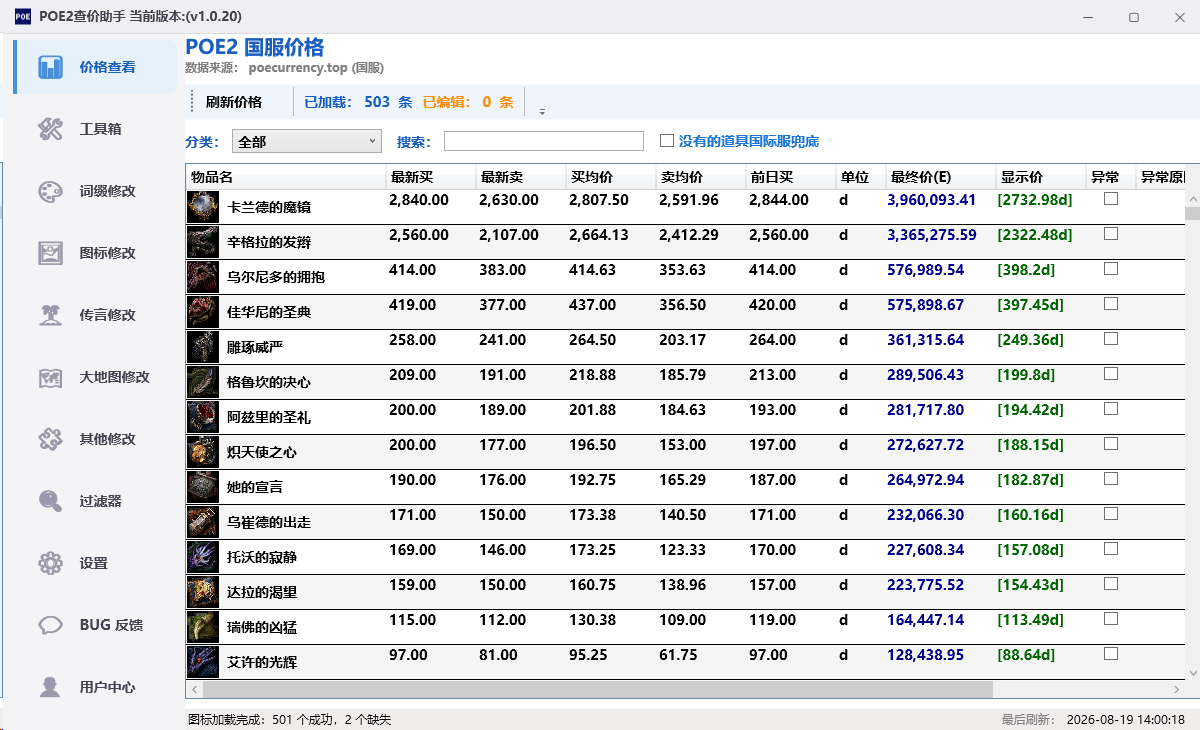
Task: Click the 瑞佛的凶猛 item icon
Action: (203, 627)
